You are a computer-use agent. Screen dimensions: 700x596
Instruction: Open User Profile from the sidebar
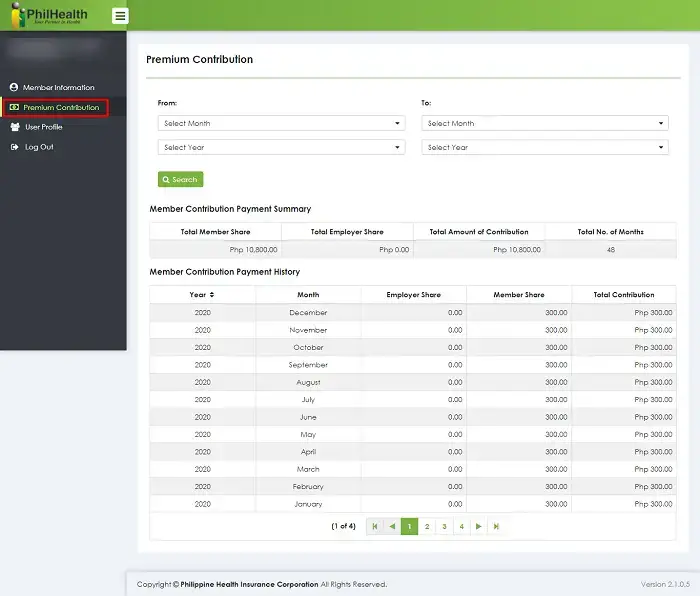[43, 127]
